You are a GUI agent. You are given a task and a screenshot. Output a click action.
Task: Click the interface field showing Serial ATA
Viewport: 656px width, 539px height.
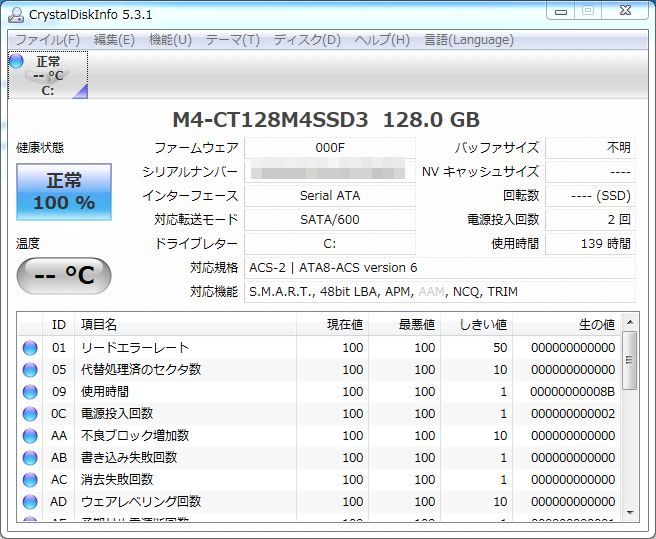click(x=330, y=195)
